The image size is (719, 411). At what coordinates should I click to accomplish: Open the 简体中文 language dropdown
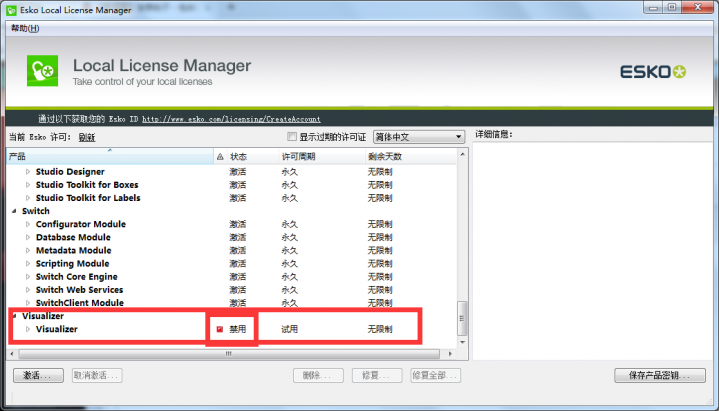coord(419,137)
